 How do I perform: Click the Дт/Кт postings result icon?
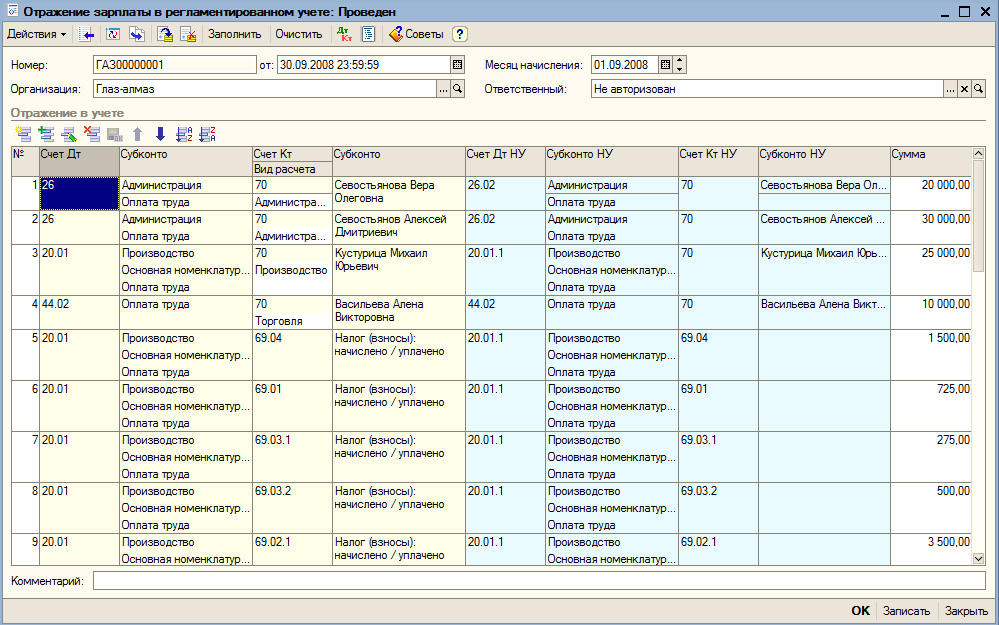(x=344, y=34)
